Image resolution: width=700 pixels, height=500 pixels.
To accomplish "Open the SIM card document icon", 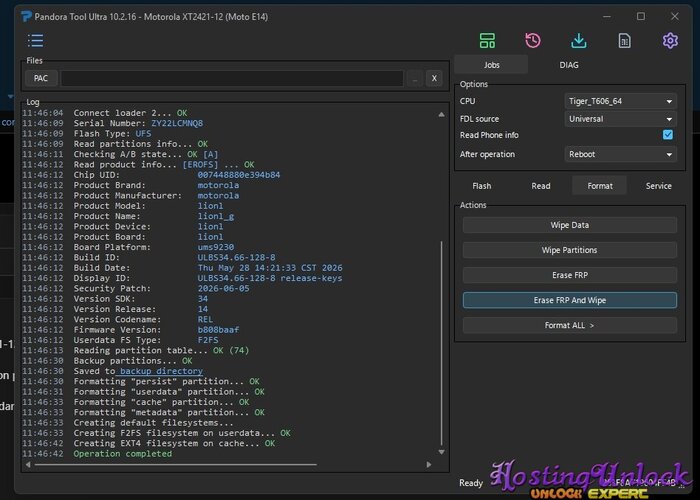I will pyautogui.click(x=625, y=41).
